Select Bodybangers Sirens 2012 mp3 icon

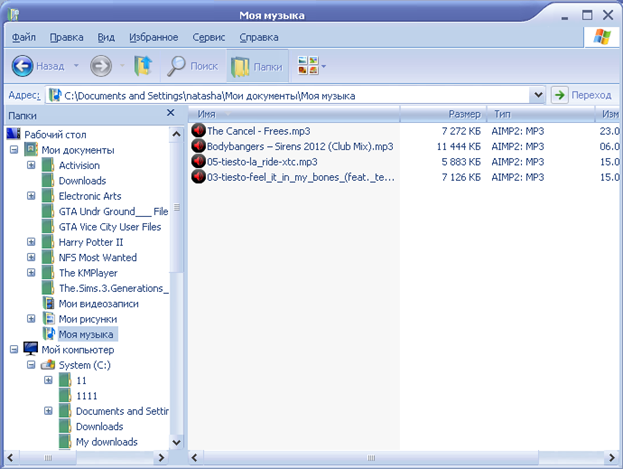[x=198, y=146]
